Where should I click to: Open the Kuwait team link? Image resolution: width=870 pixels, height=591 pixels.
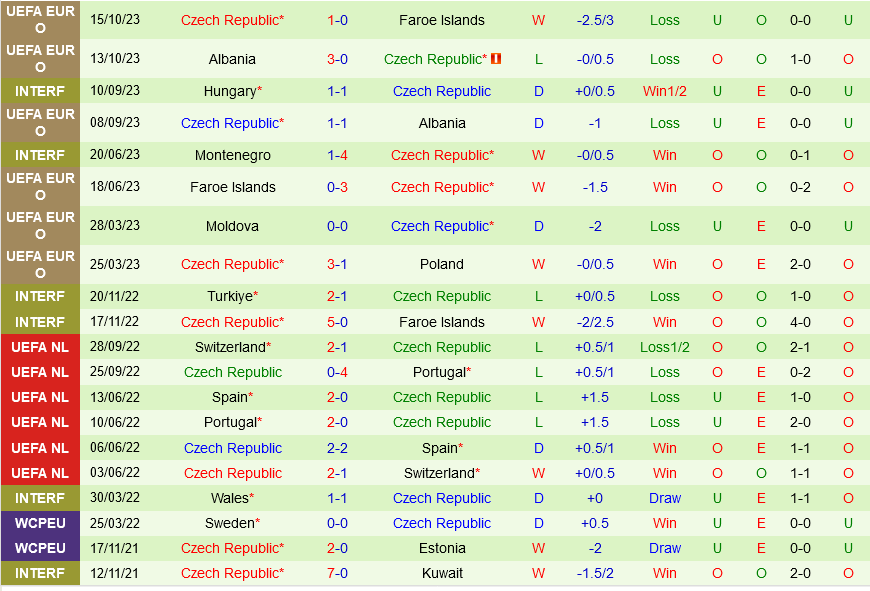(x=442, y=573)
